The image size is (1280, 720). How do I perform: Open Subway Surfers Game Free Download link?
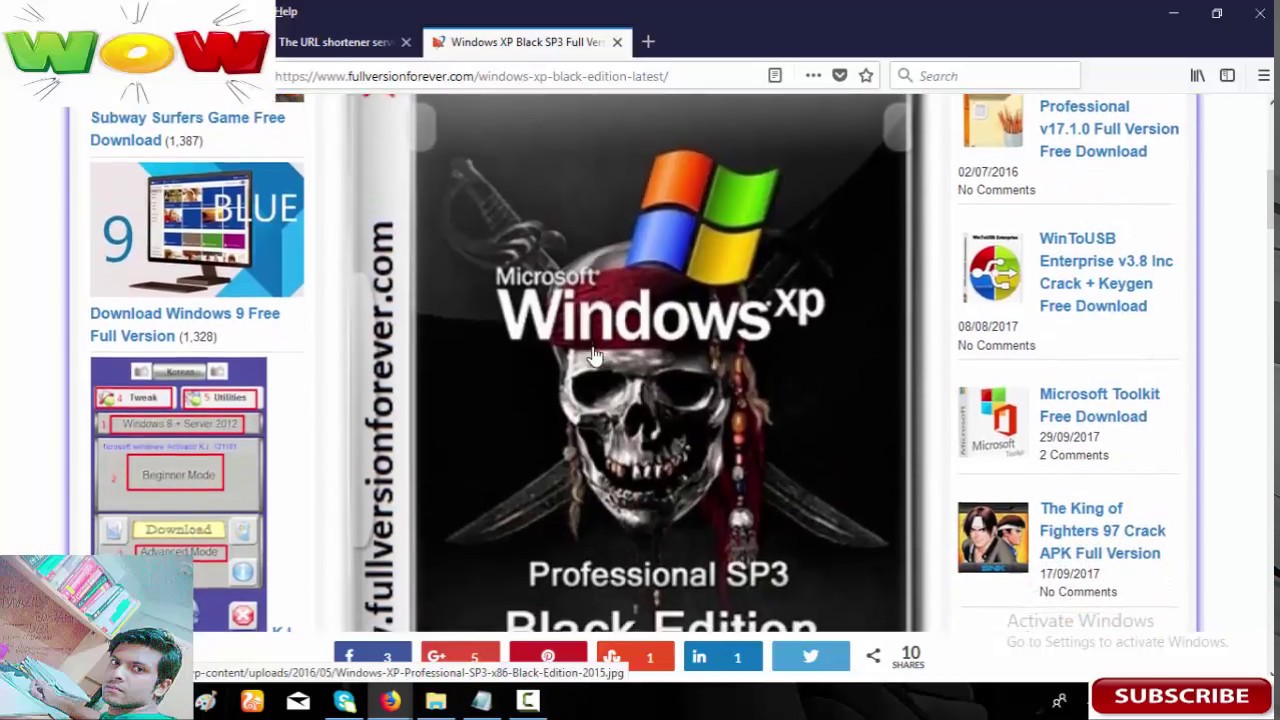point(187,129)
